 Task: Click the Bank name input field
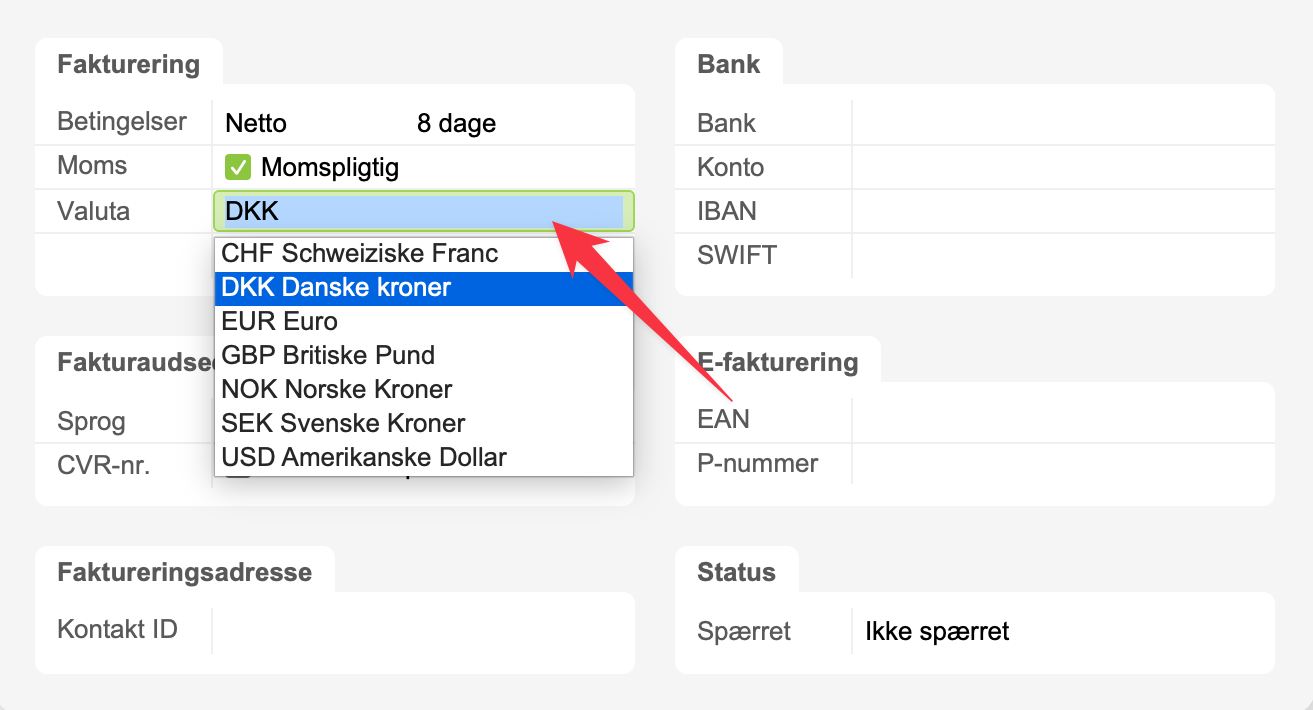click(x=1060, y=124)
